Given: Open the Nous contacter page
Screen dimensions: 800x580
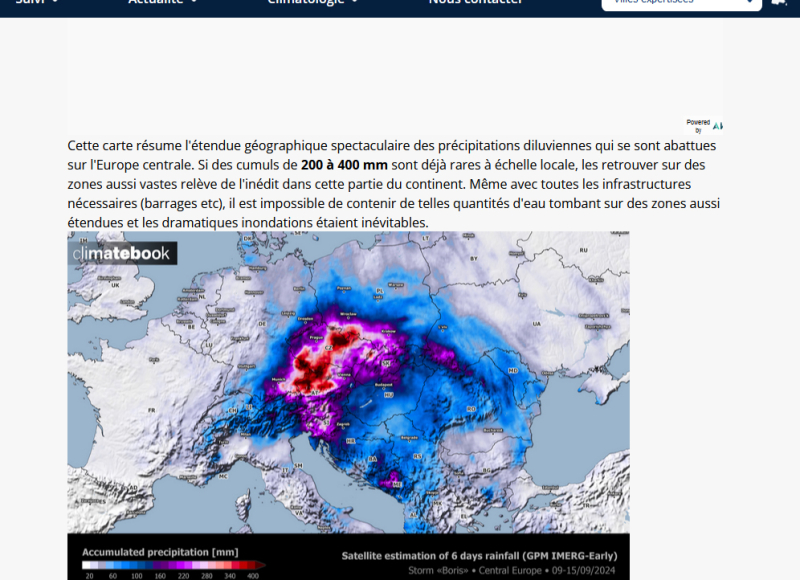Looking at the screenshot, I should click(475, 3).
